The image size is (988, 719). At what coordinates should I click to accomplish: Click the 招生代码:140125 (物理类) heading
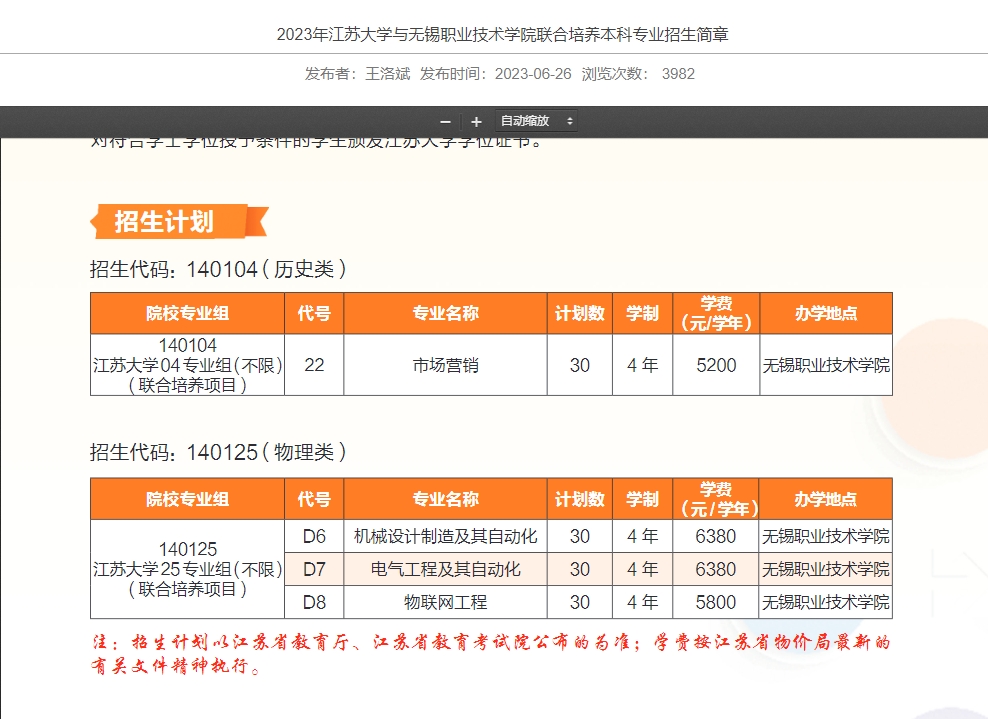(x=218, y=452)
